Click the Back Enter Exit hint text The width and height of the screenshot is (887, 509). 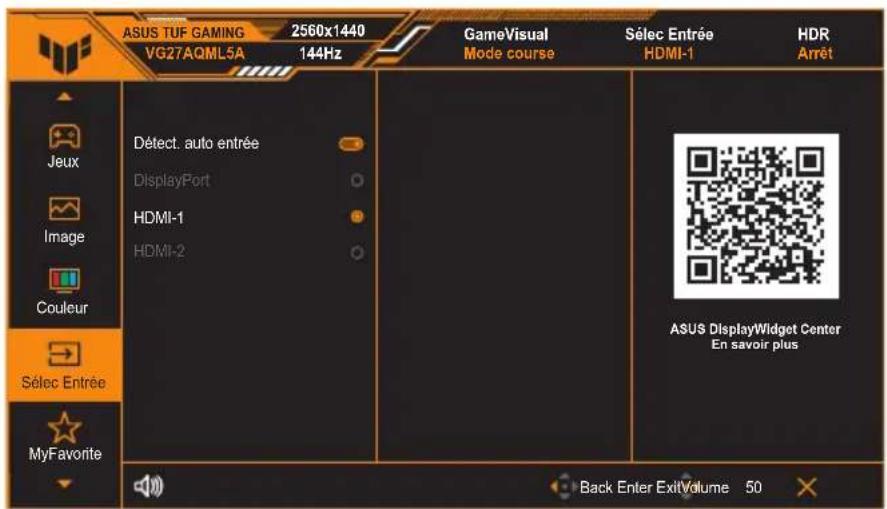[x=630, y=487]
